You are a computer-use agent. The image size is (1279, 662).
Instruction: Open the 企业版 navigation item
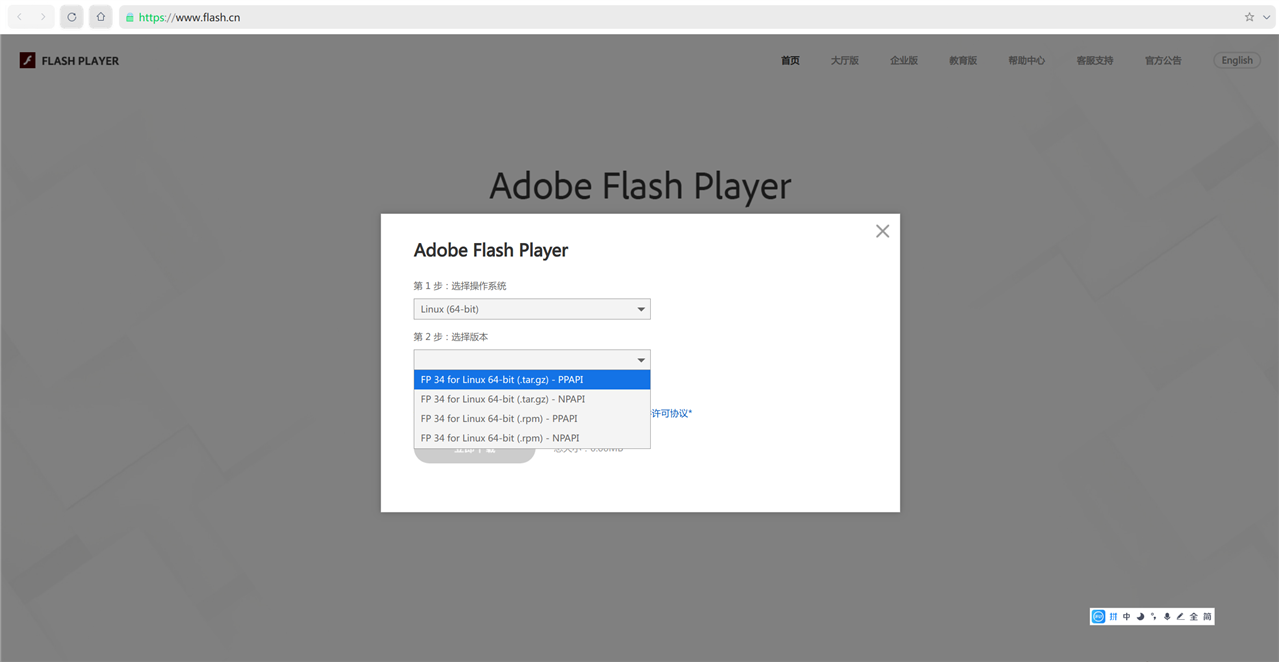pyautogui.click(x=904, y=60)
